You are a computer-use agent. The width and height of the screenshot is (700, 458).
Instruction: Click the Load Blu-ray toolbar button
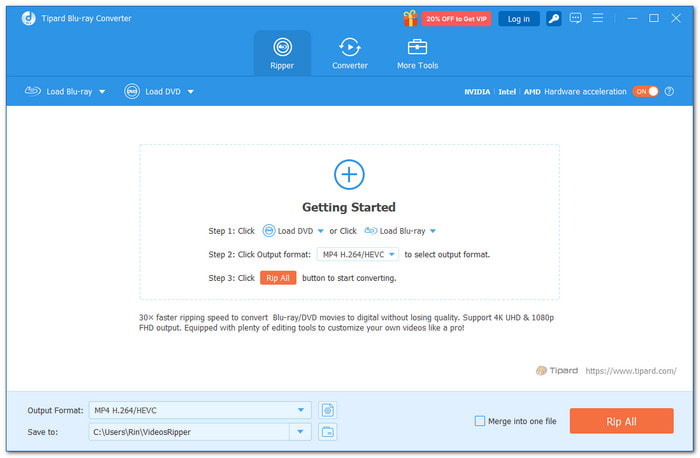pos(58,92)
